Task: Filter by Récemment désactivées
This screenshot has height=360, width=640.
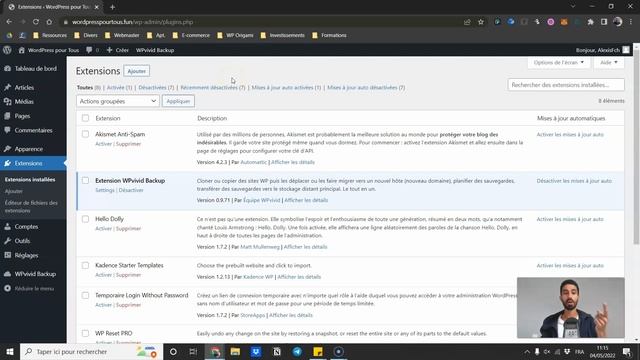Action: click(213, 87)
